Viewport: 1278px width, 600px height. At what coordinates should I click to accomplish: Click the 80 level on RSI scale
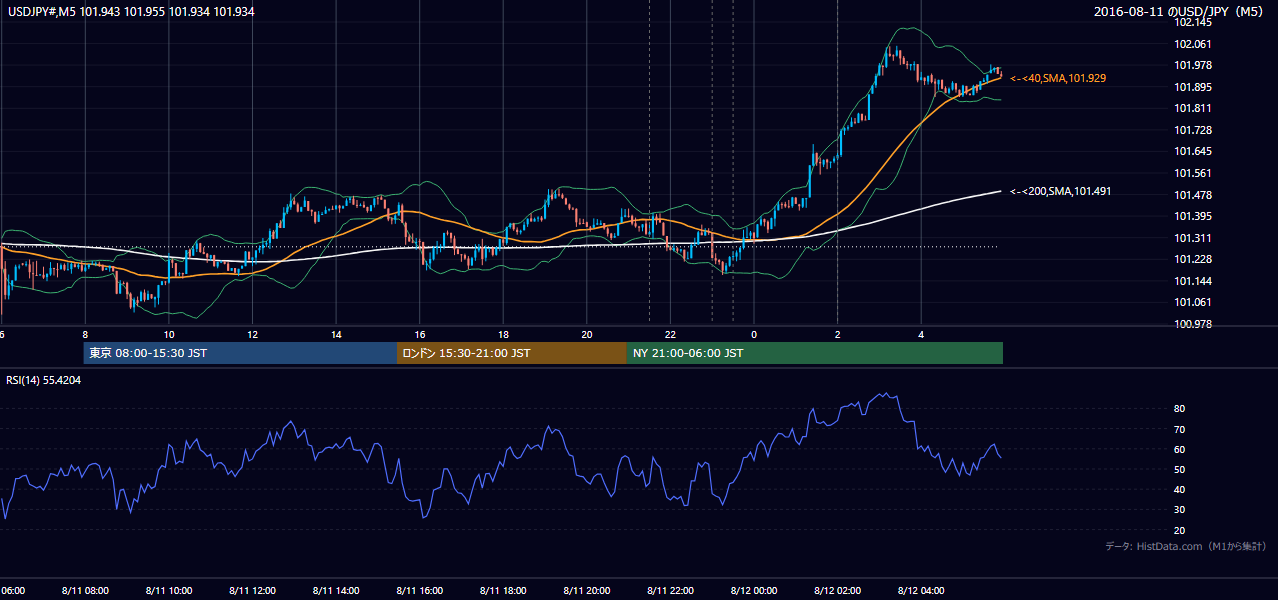point(1180,409)
